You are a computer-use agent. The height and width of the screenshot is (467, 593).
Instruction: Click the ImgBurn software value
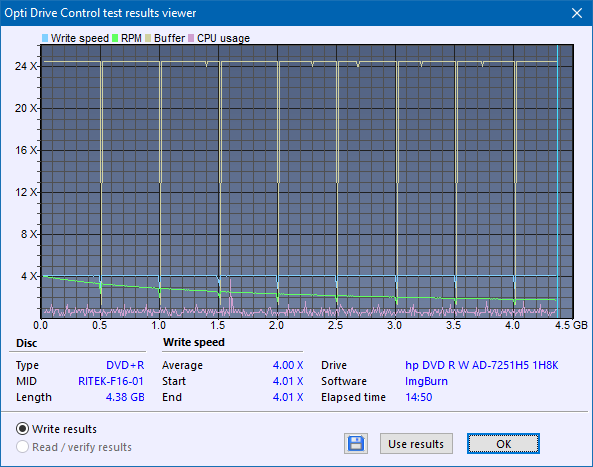click(426, 381)
